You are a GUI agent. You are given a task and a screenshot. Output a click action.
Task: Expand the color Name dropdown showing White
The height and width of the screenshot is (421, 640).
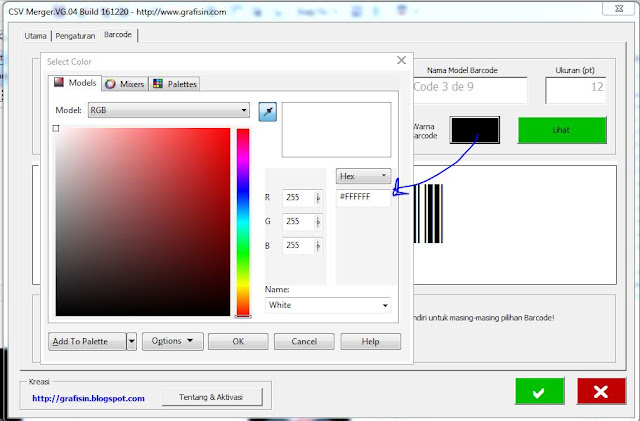[x=328, y=305]
